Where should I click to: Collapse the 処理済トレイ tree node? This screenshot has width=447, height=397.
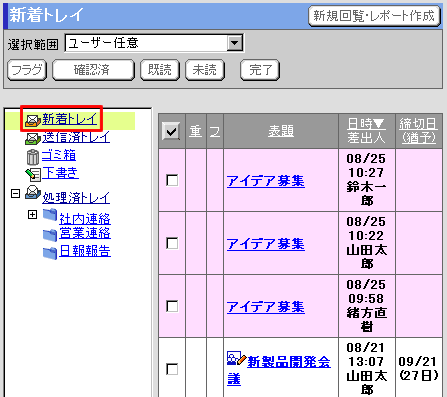point(15,194)
